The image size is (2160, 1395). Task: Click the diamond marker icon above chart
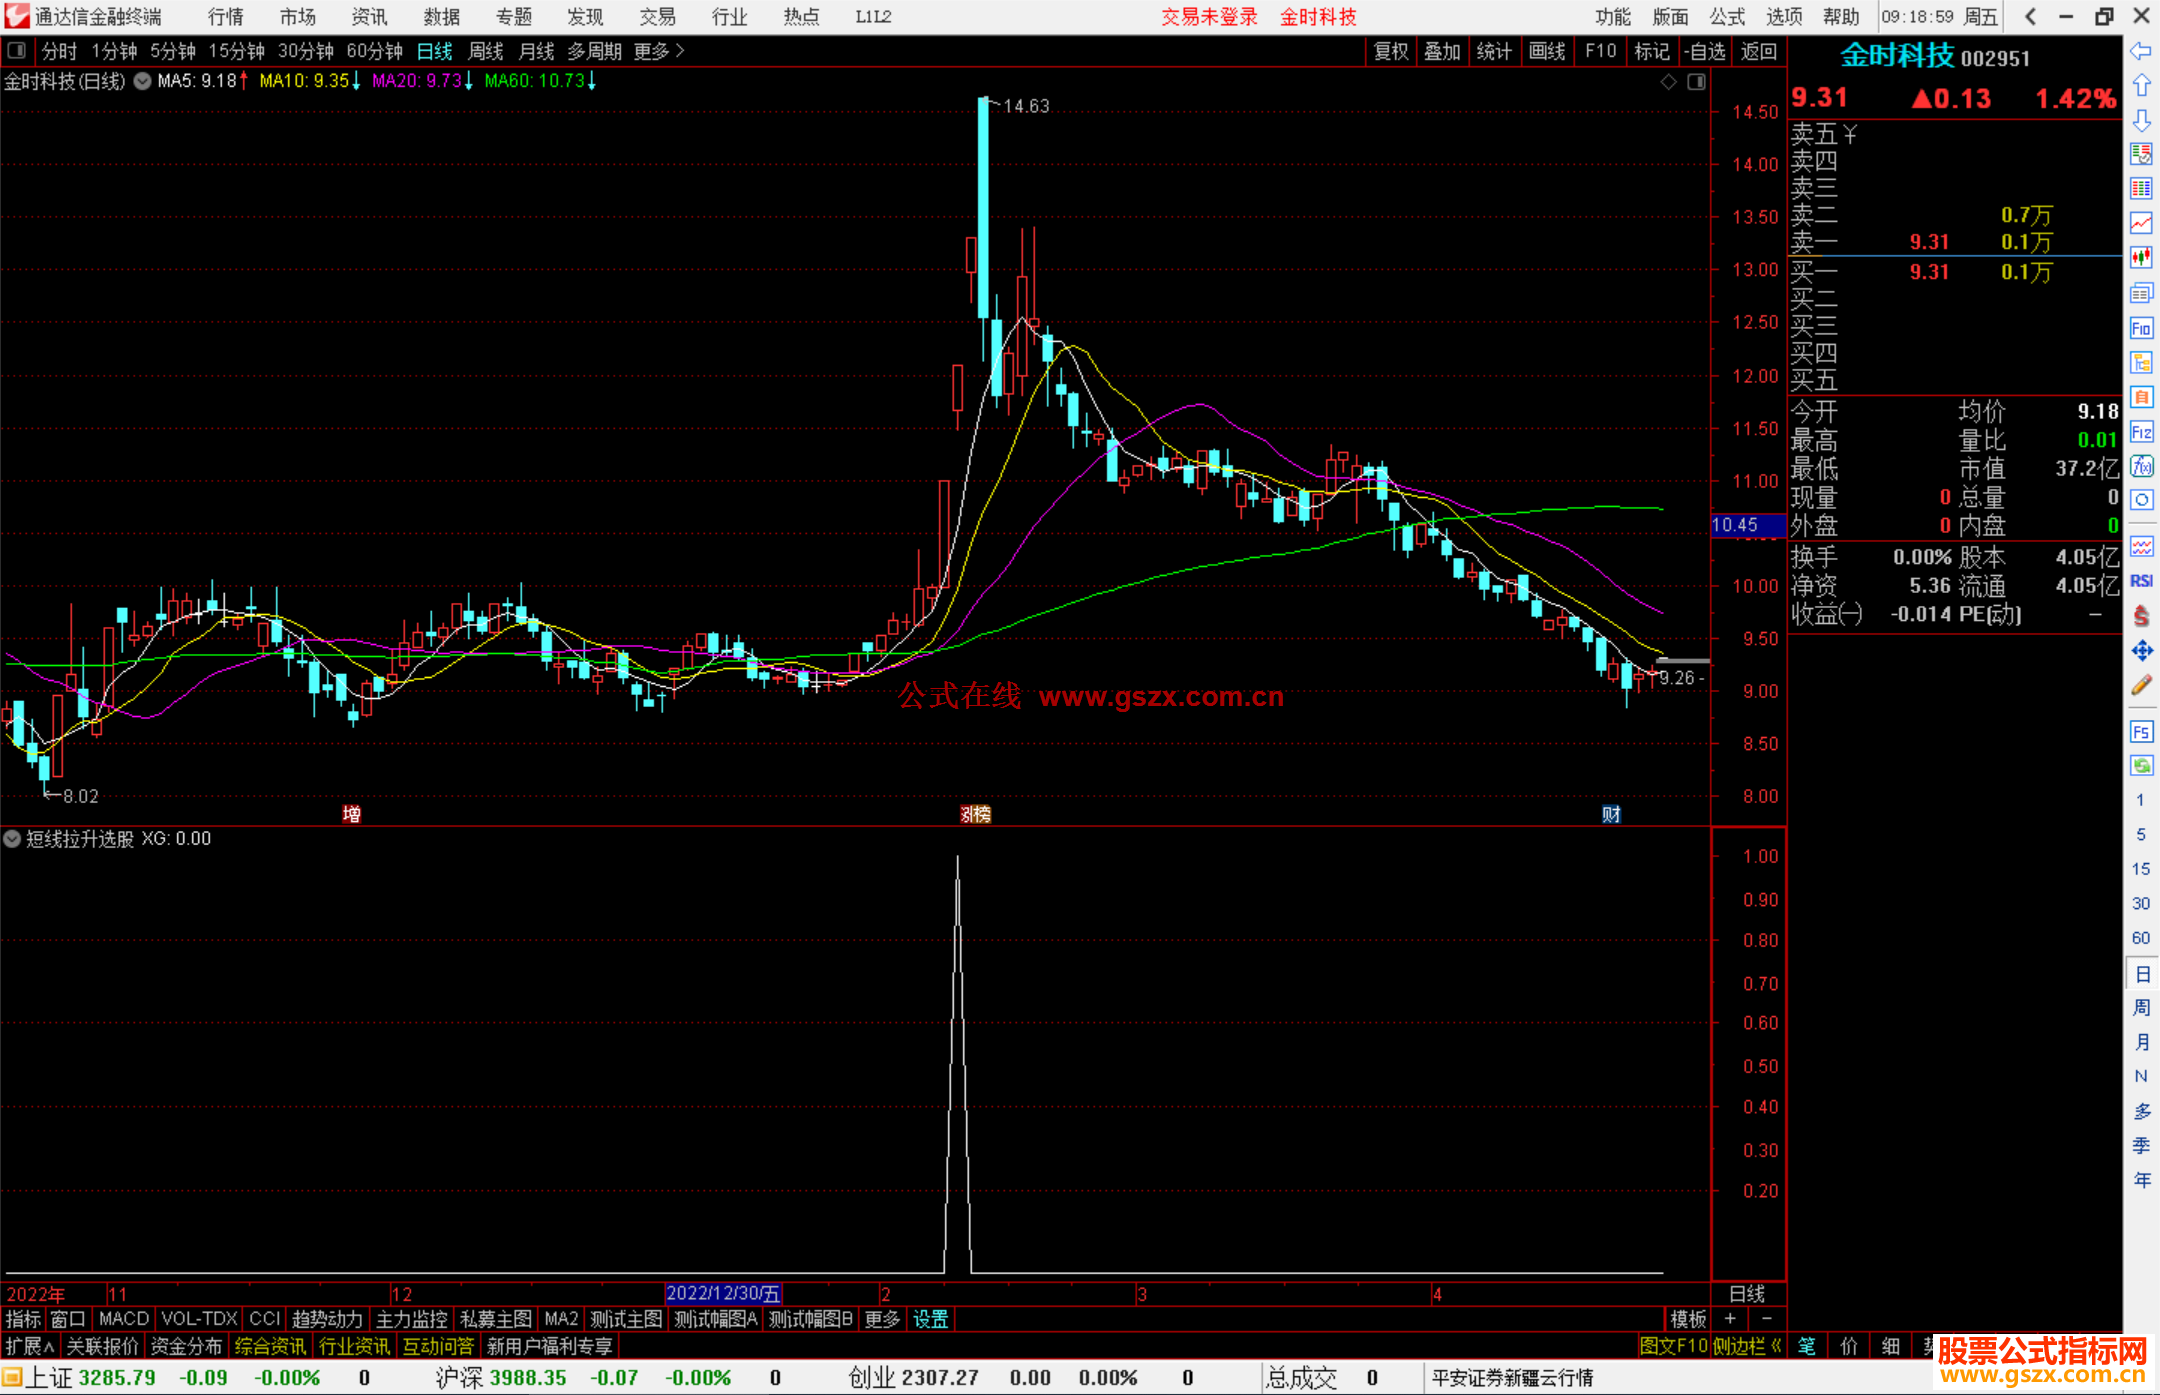[1668, 82]
